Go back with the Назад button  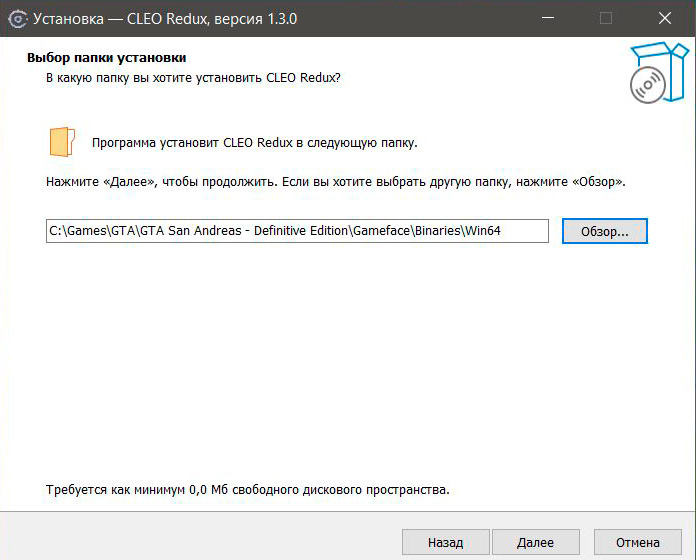[x=446, y=542]
